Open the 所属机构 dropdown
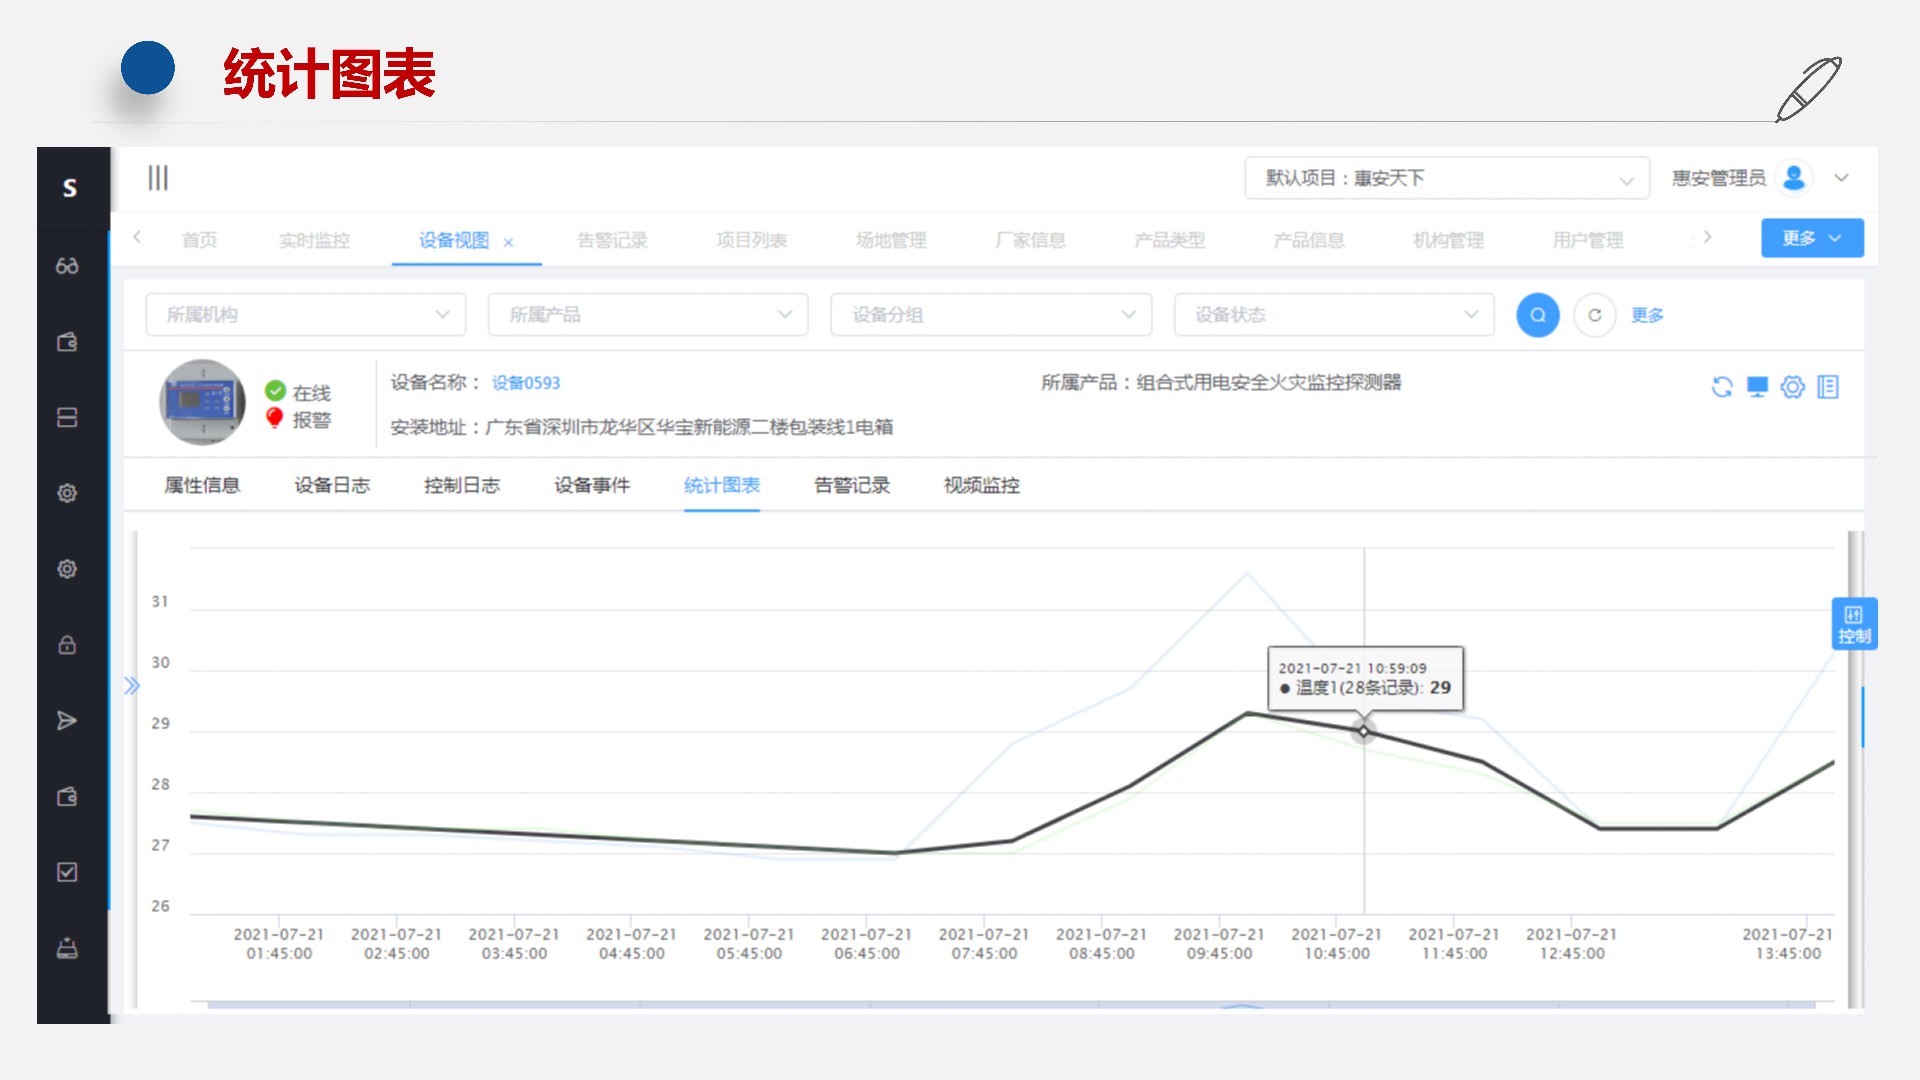The height and width of the screenshot is (1080, 1920). 305,315
